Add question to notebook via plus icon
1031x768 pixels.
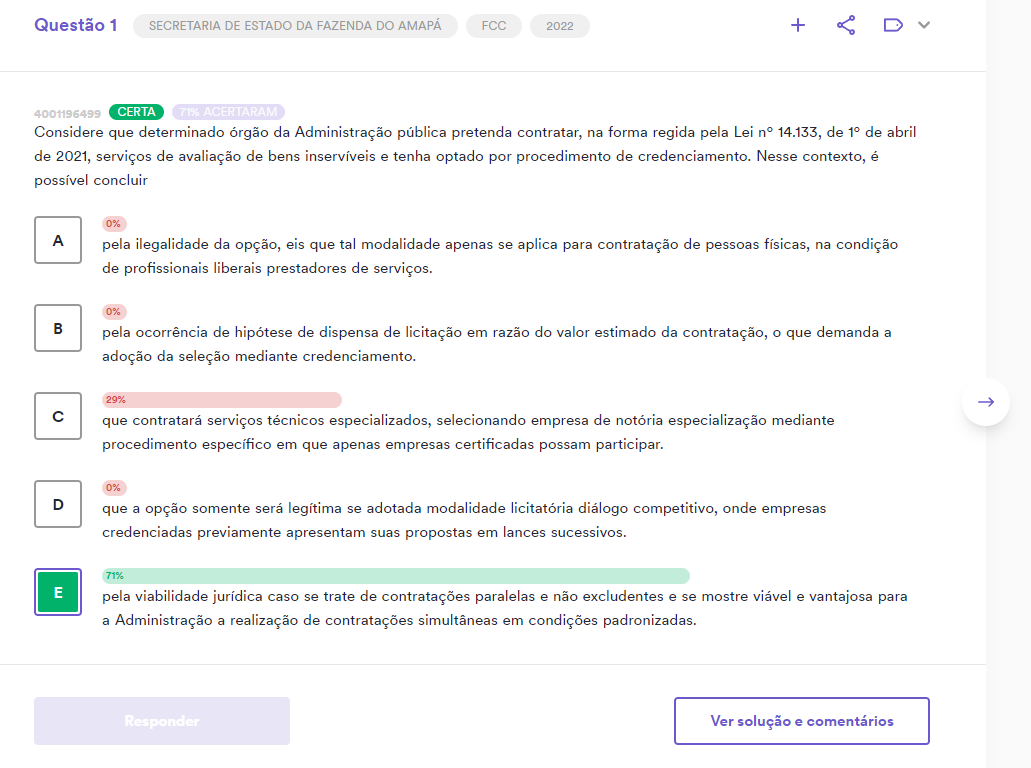pyautogui.click(x=797, y=25)
